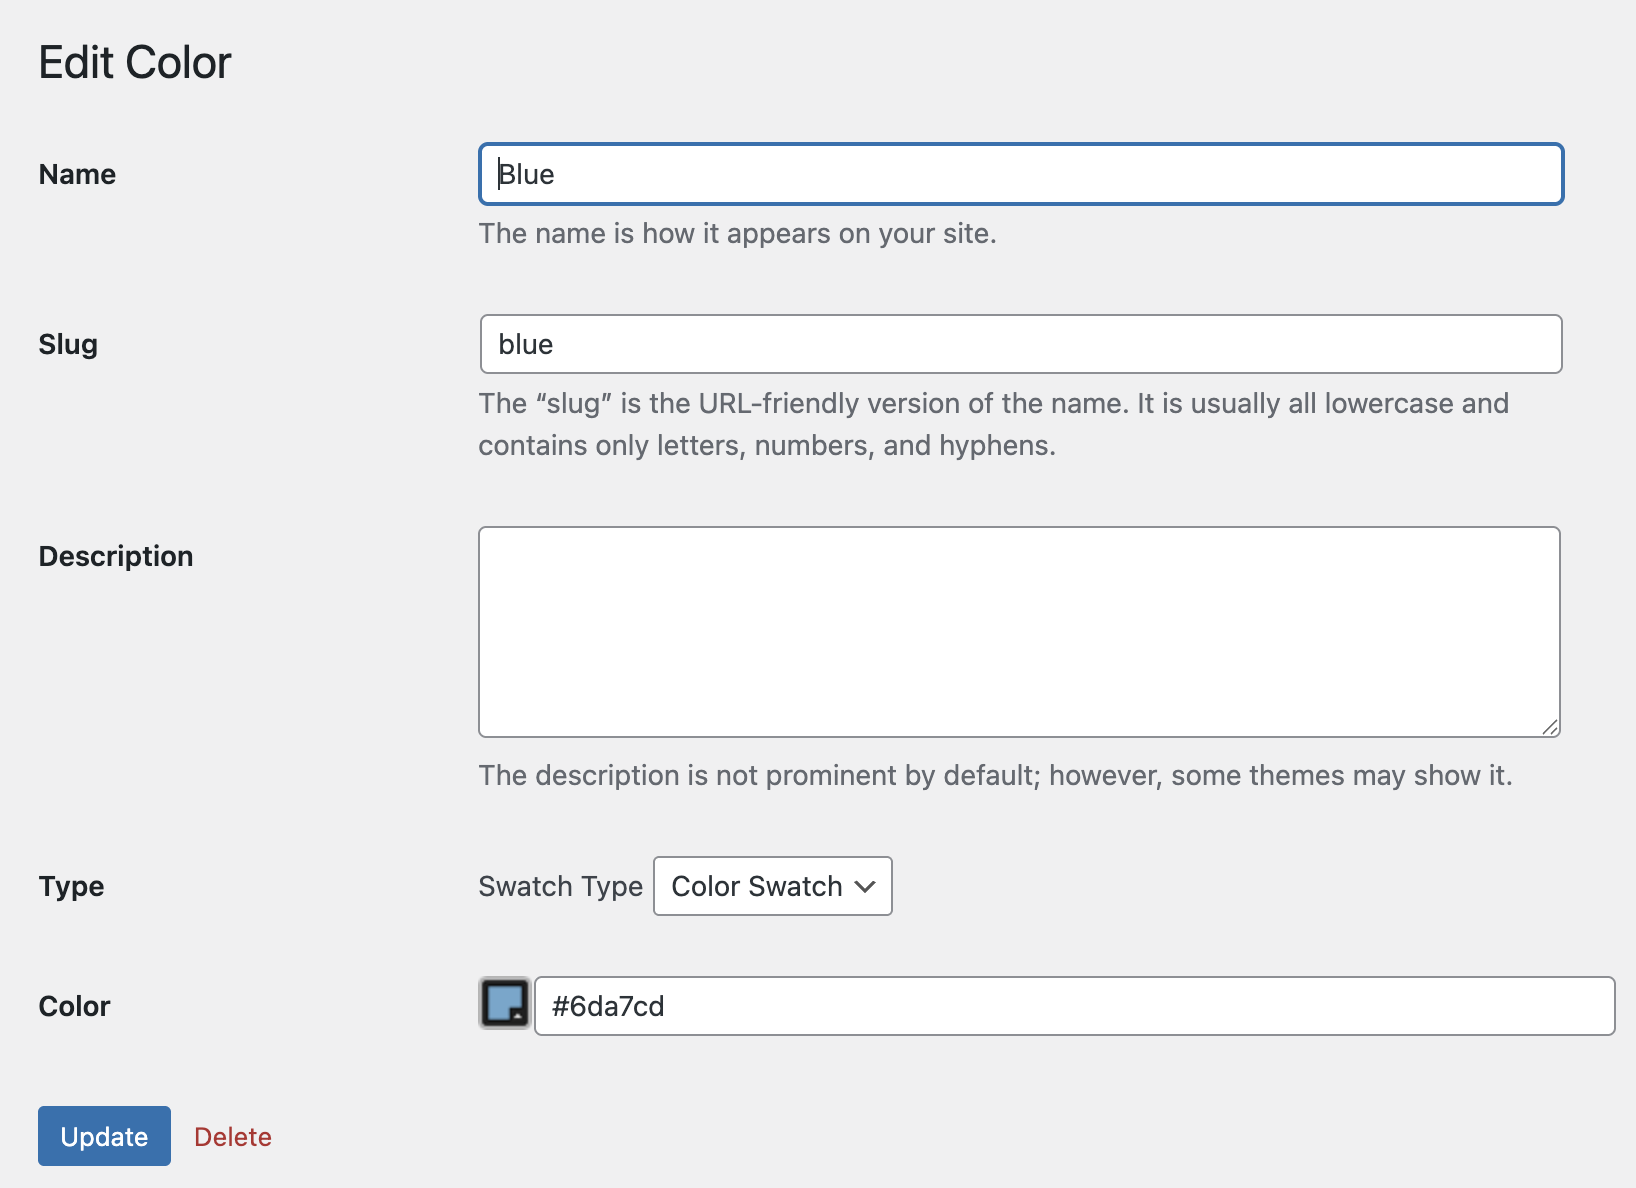This screenshot has width=1636, height=1188.
Task: Open the color picker swatch
Action: pyautogui.click(x=505, y=1004)
